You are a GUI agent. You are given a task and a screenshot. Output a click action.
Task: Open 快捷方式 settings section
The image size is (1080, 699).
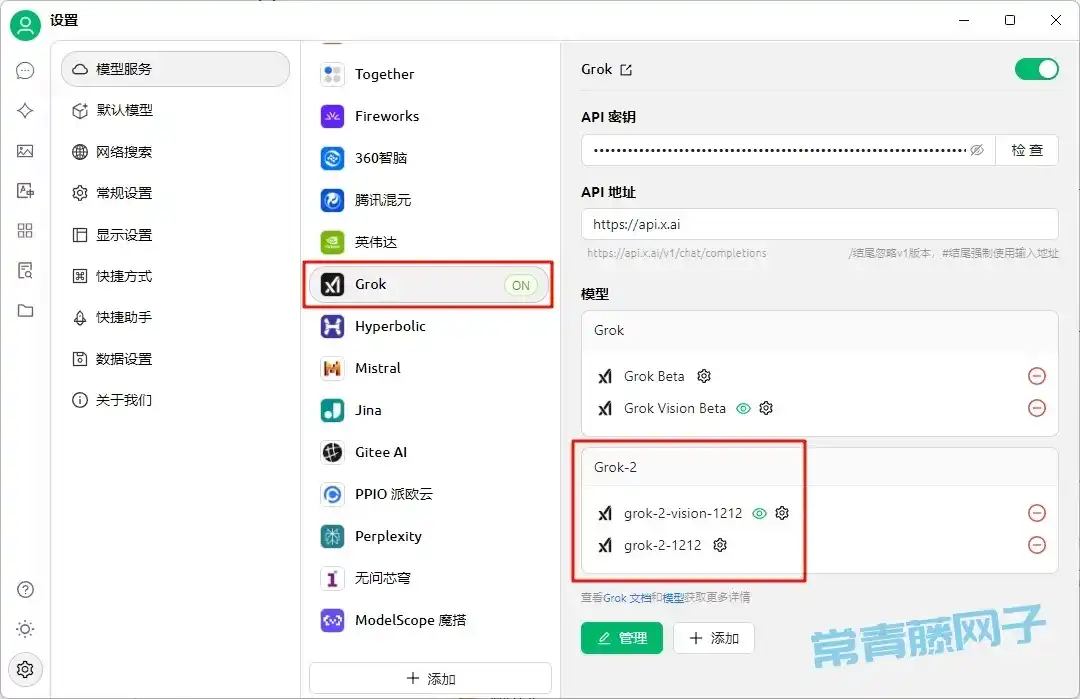[175, 276]
